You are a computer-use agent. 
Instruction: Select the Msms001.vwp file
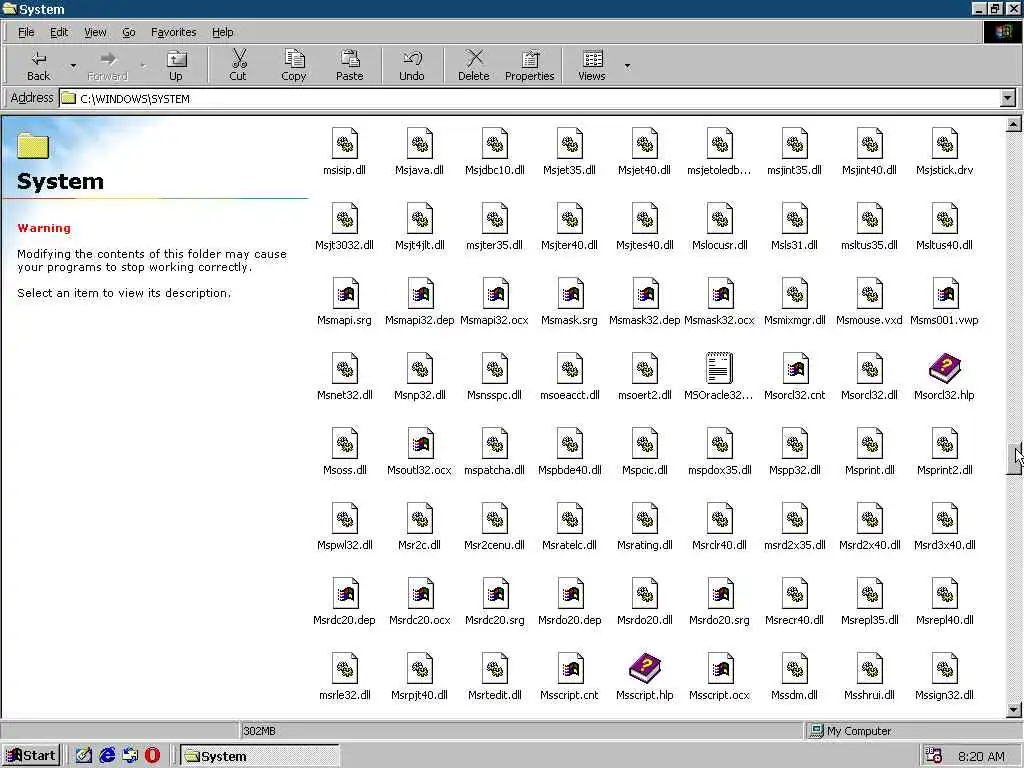944,302
